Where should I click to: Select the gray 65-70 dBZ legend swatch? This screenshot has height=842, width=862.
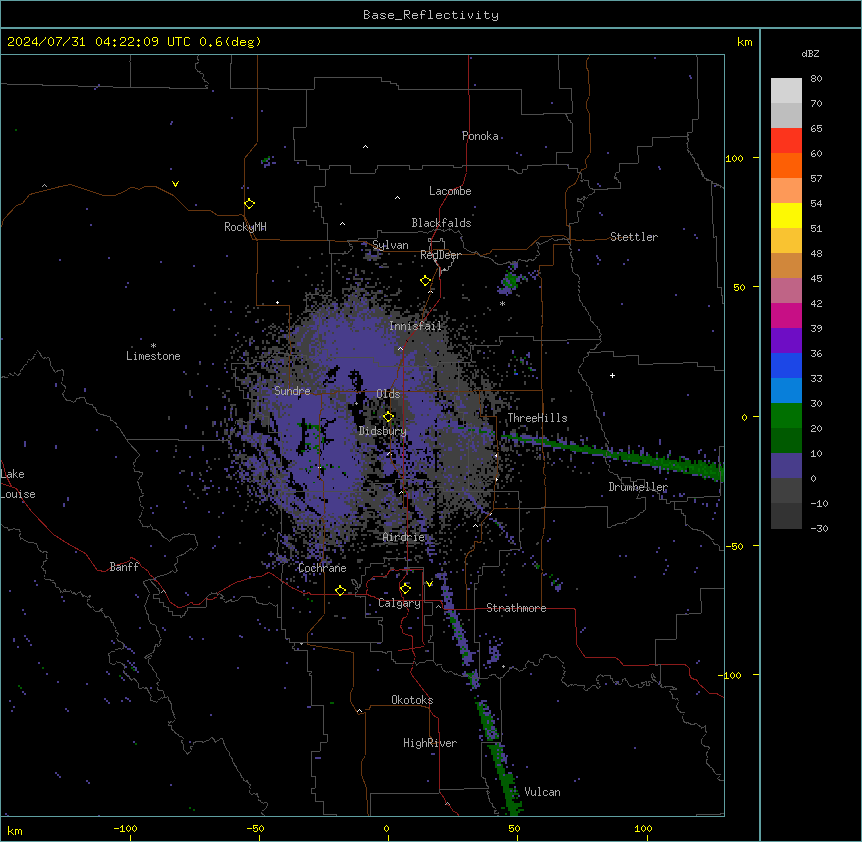point(786,115)
